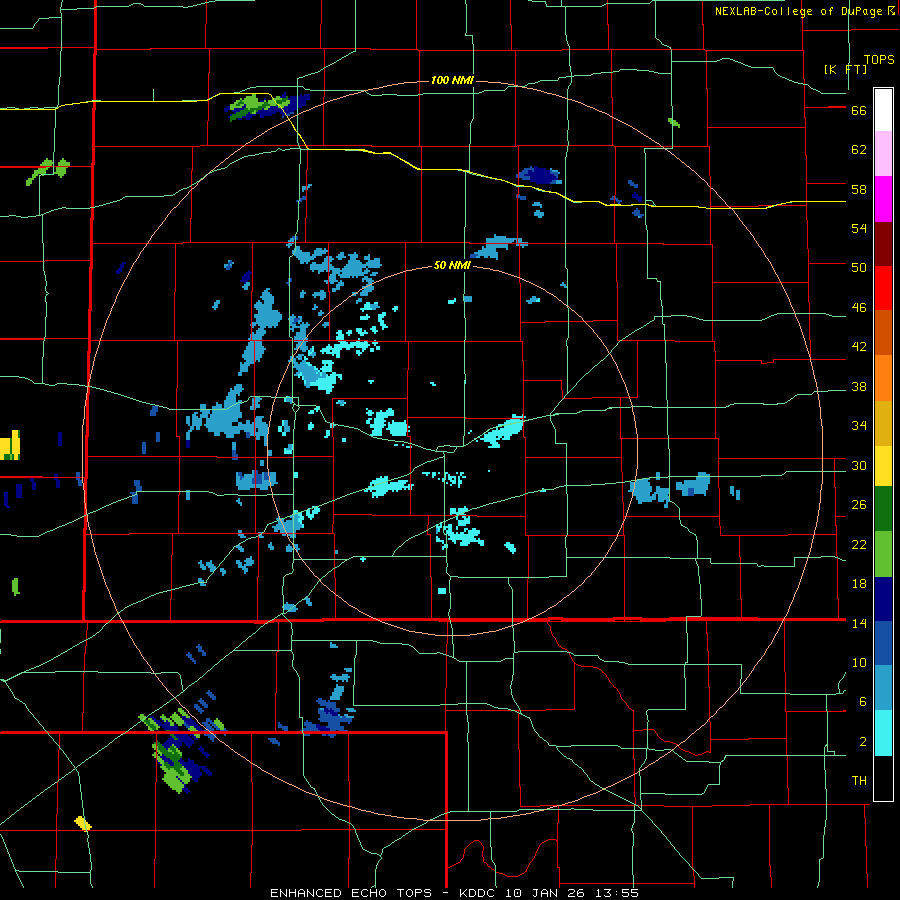900x900 pixels.
Task: Click the "TH" threshold label
Action: coord(859,781)
